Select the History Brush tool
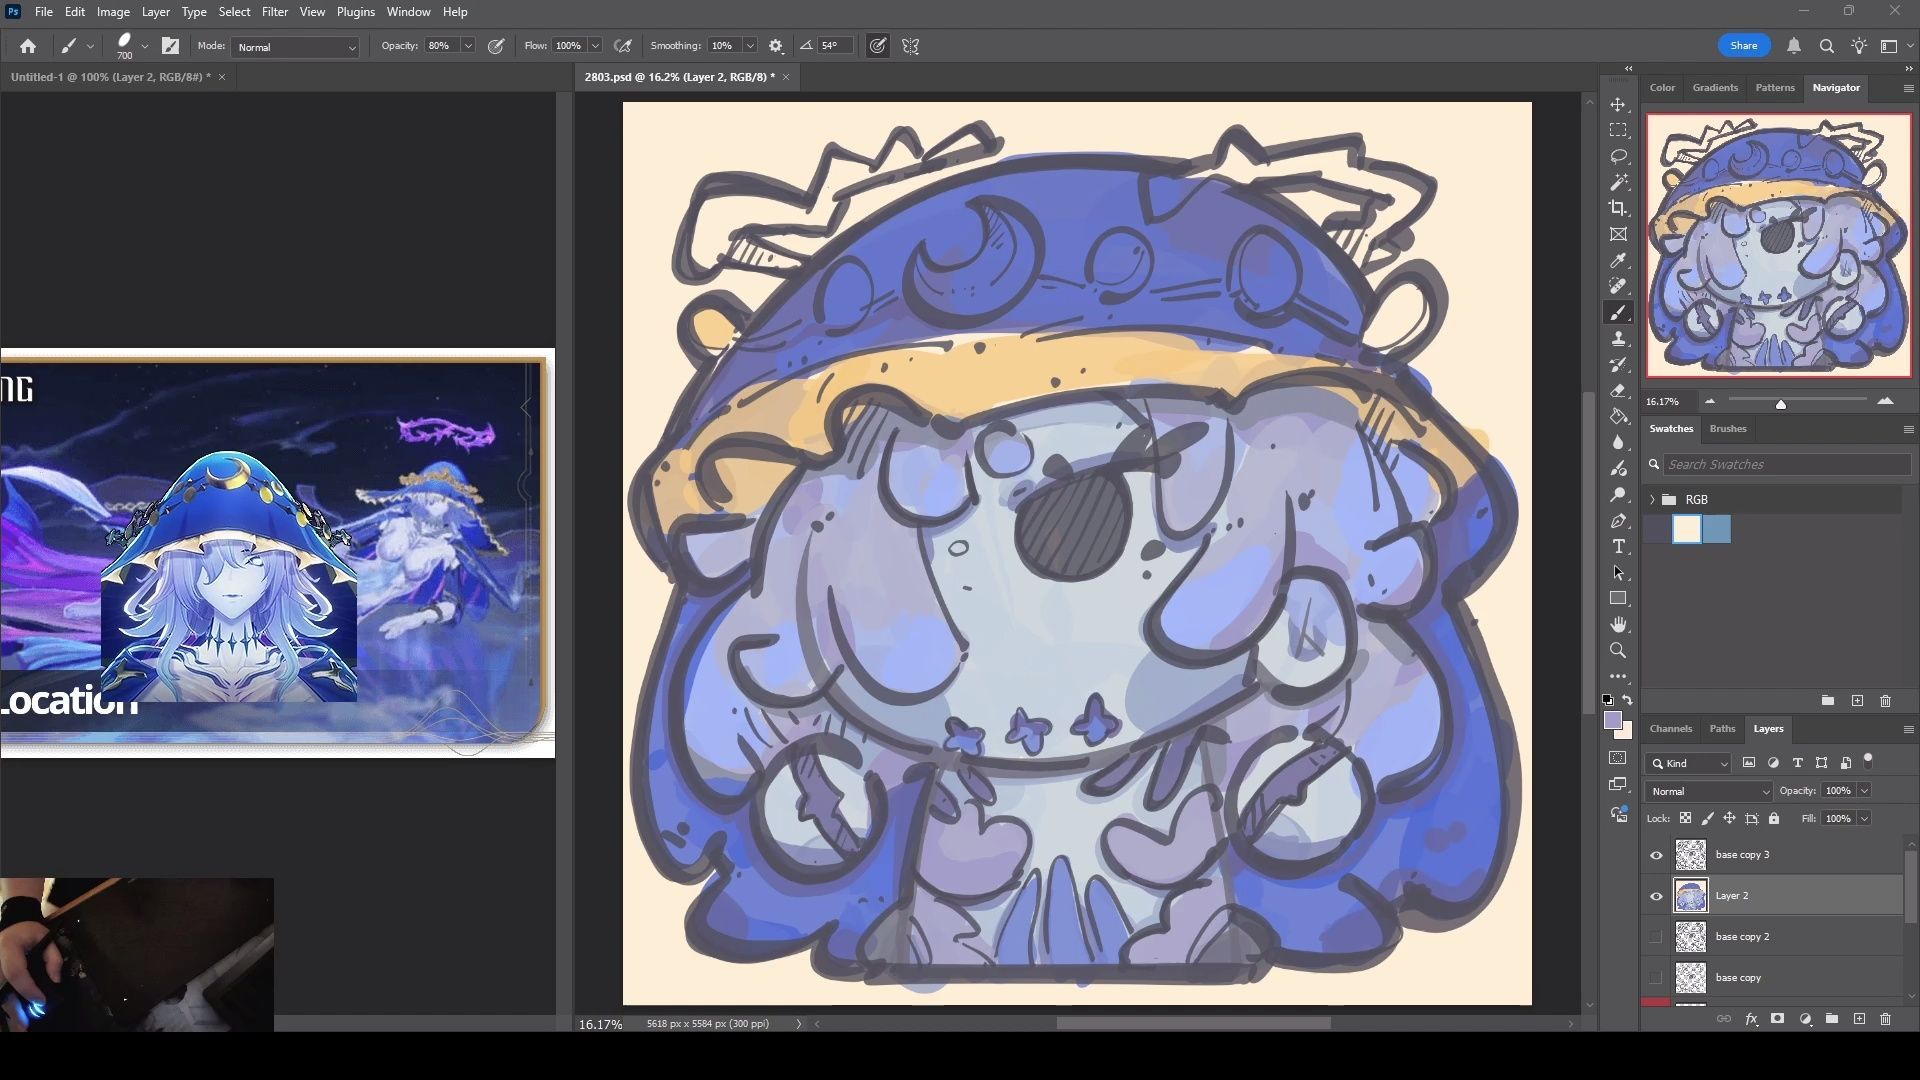This screenshot has width=1920, height=1080. pos(1618,365)
